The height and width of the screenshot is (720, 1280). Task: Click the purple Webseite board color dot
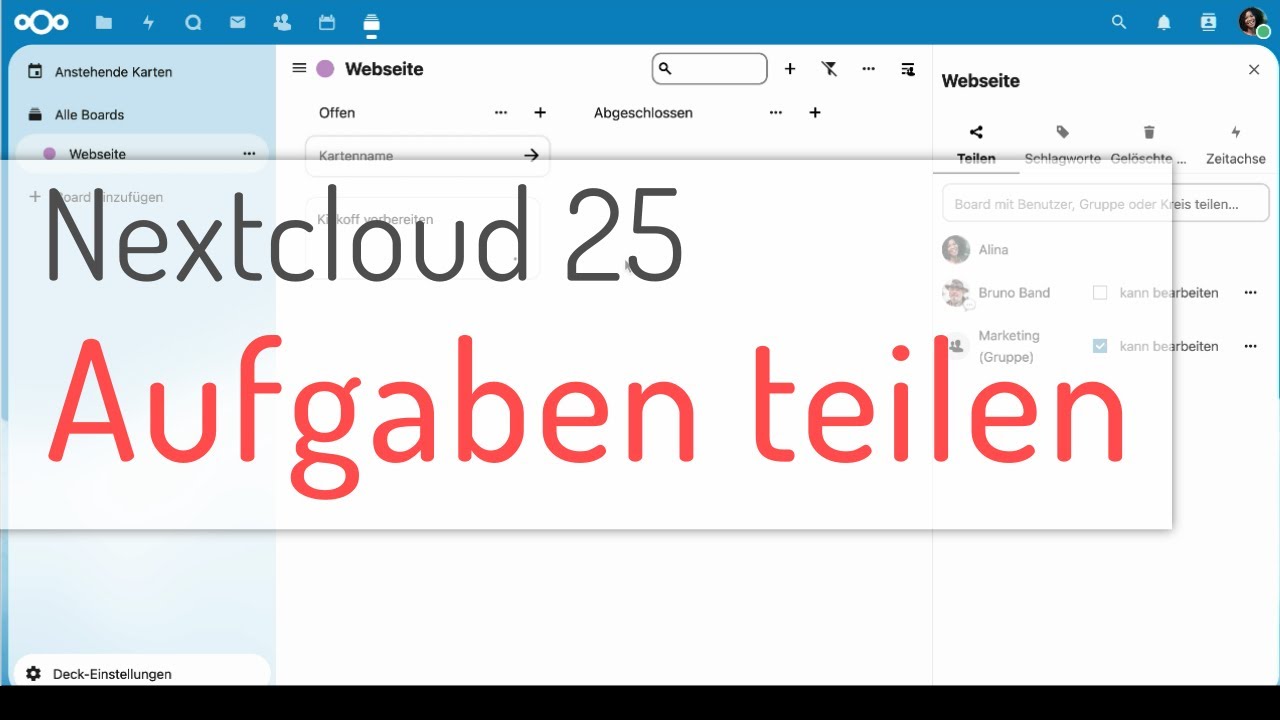coord(325,69)
